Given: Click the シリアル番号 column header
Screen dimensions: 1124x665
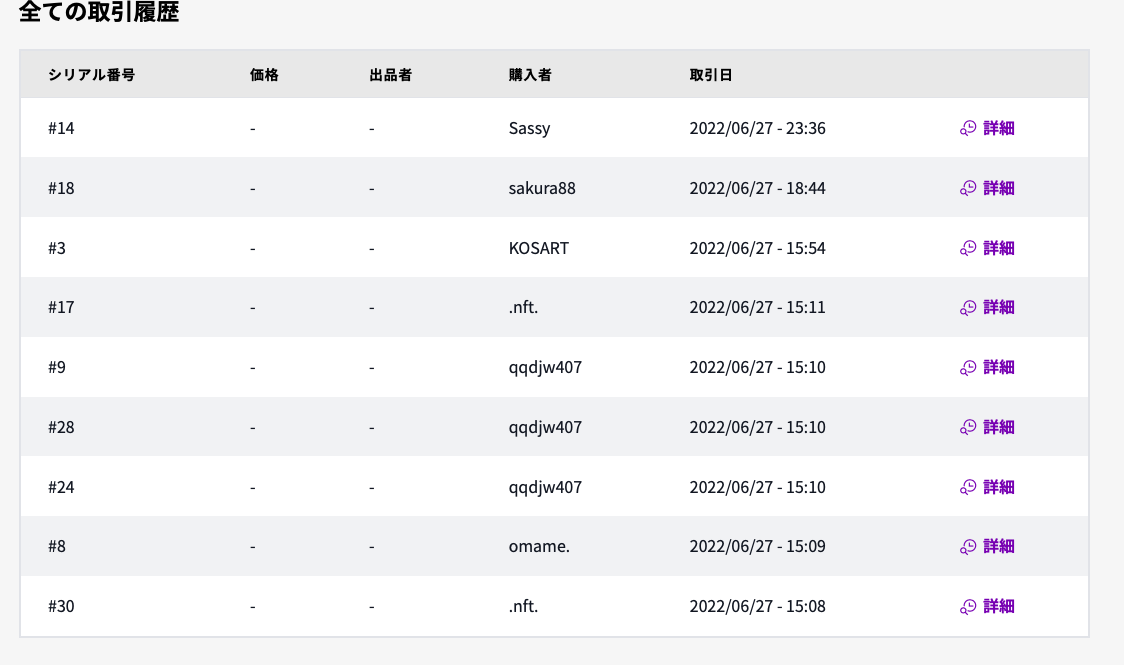Looking at the screenshot, I should coord(92,75).
